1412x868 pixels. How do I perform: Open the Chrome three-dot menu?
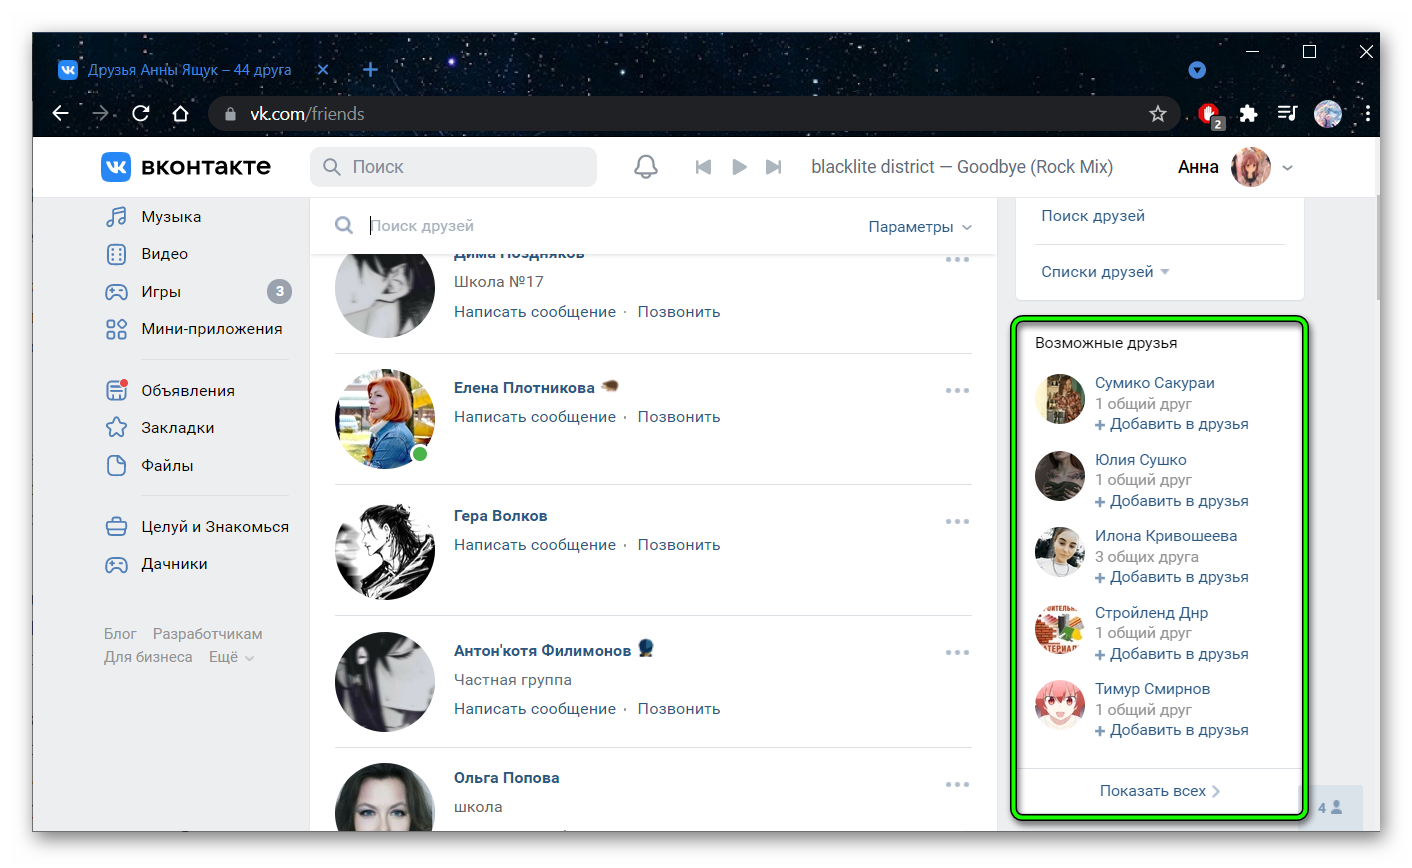1366,114
